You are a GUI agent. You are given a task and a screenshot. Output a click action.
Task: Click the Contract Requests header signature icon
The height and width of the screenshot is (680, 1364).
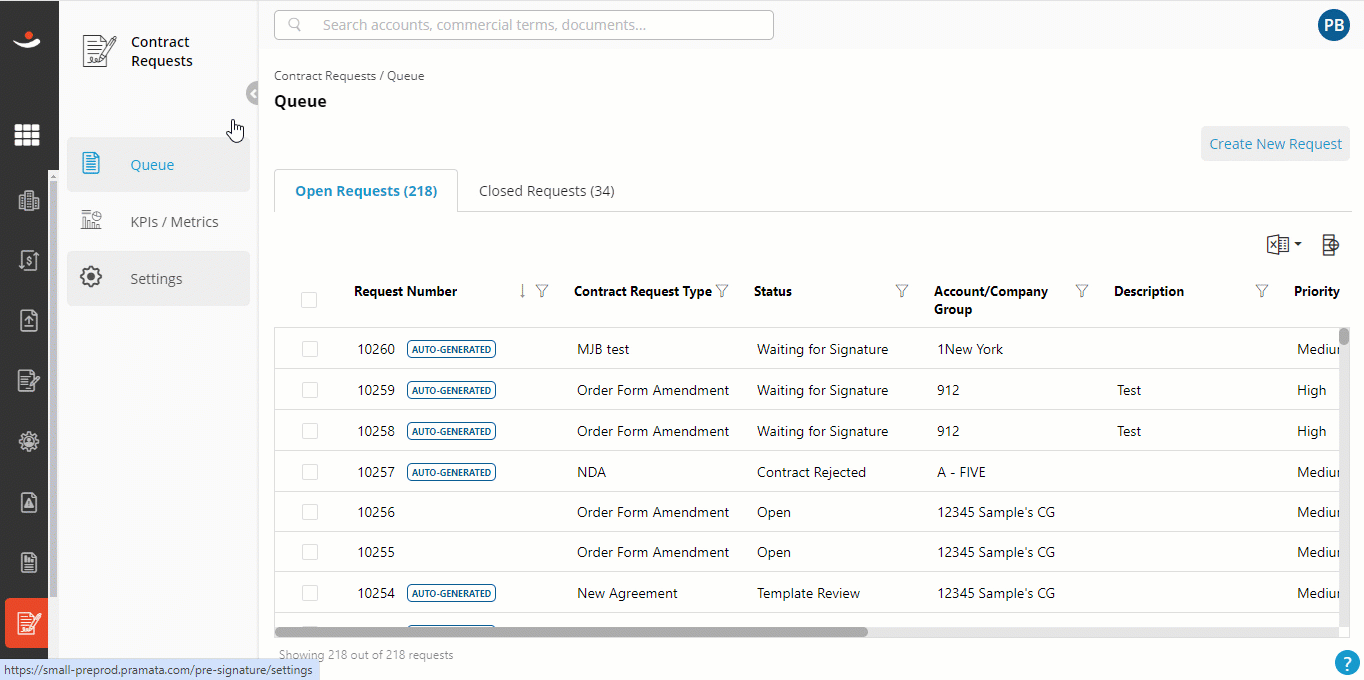[98, 51]
